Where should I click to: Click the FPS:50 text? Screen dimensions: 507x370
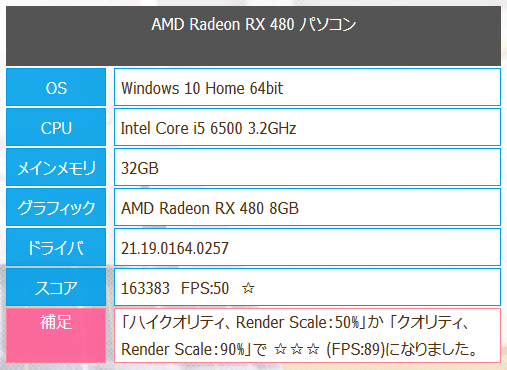pyautogui.click(x=205, y=288)
